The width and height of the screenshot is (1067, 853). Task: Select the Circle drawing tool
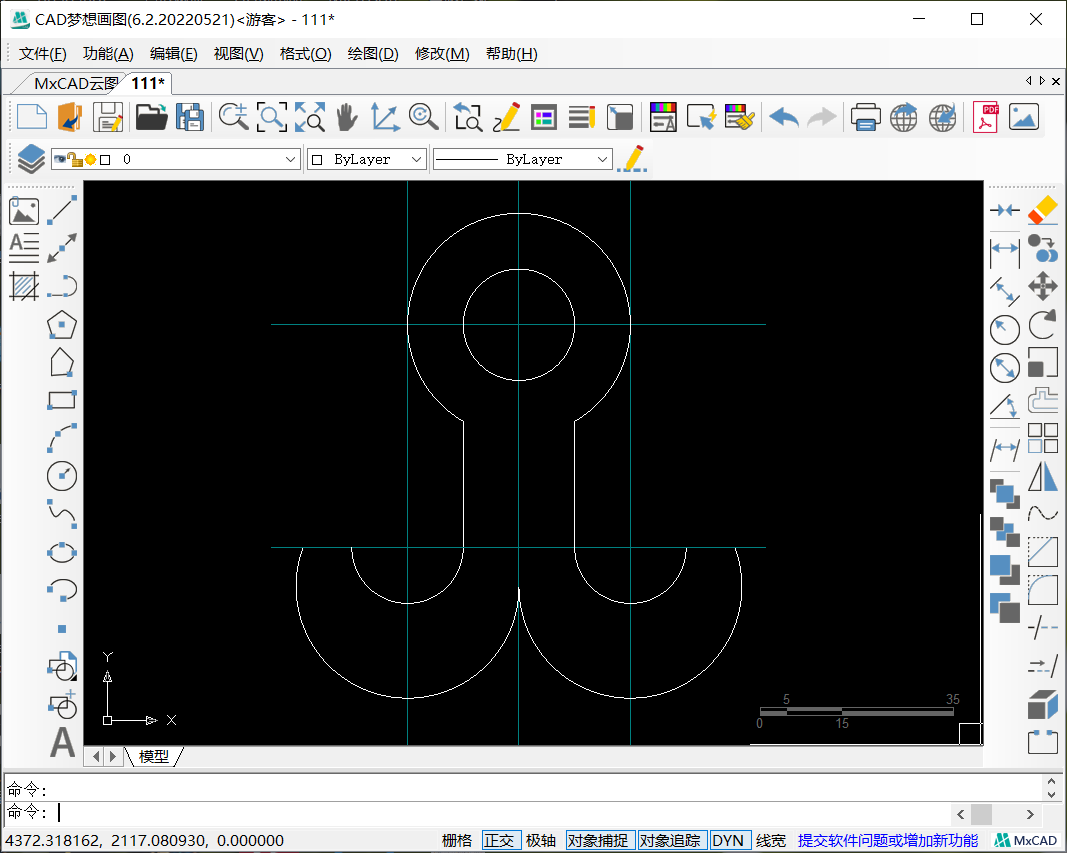click(62, 475)
